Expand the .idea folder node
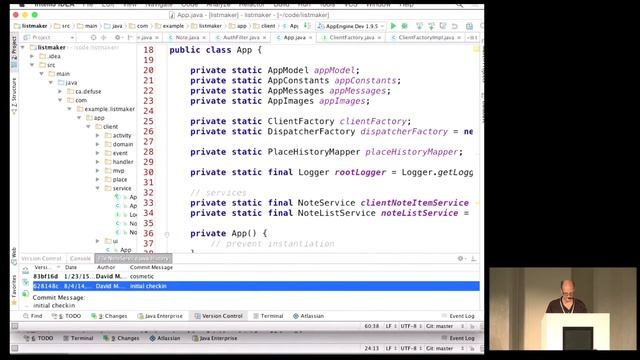The width and height of the screenshot is (640, 360). click(32, 56)
